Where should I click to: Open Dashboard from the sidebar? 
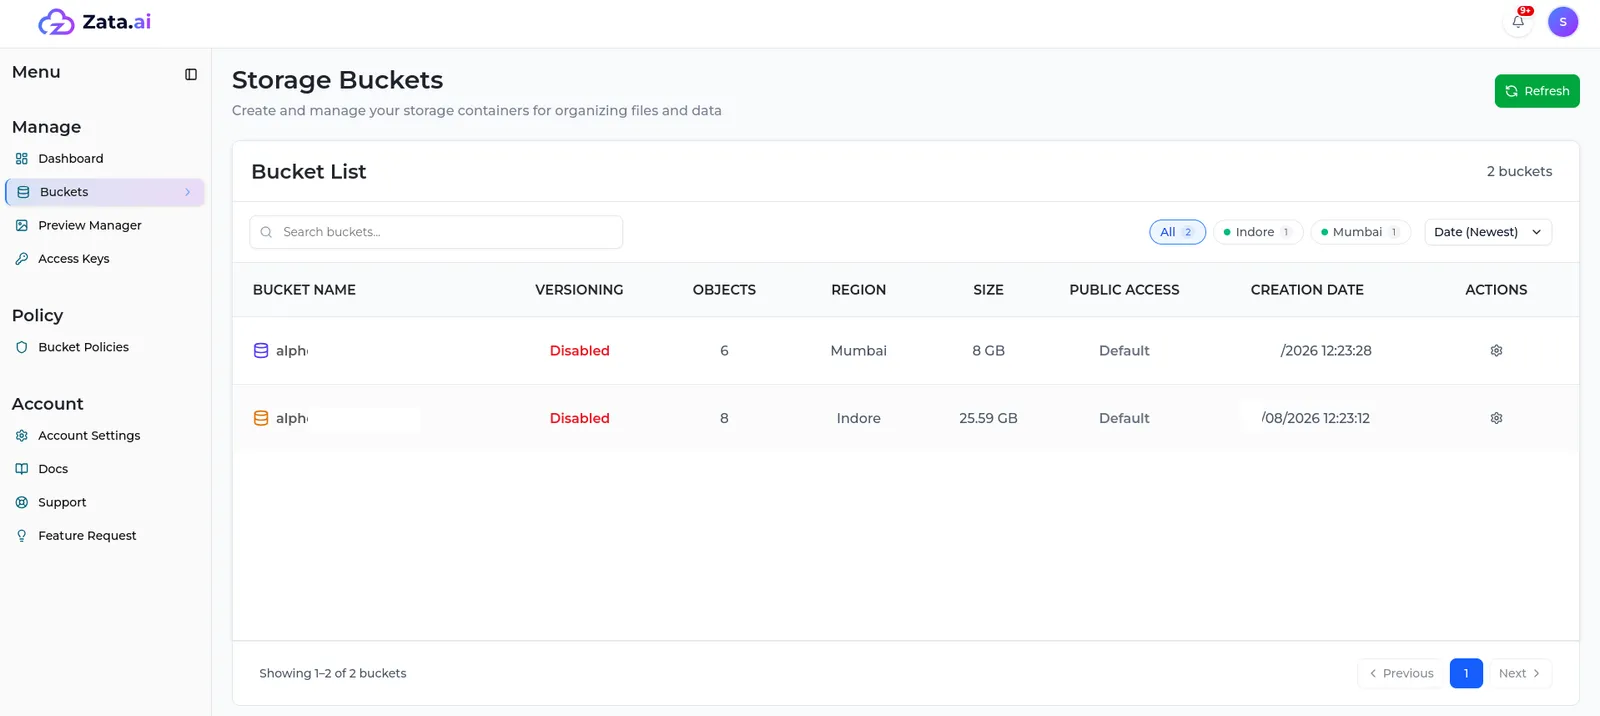(70, 159)
